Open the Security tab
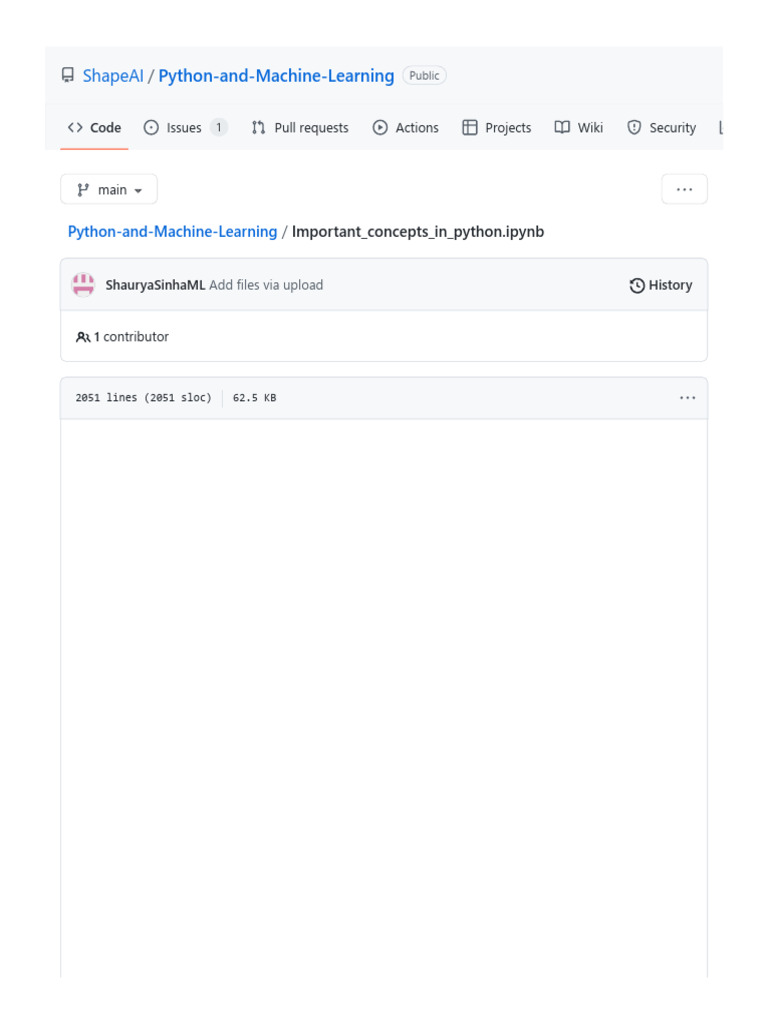The image size is (768, 1024). (661, 128)
